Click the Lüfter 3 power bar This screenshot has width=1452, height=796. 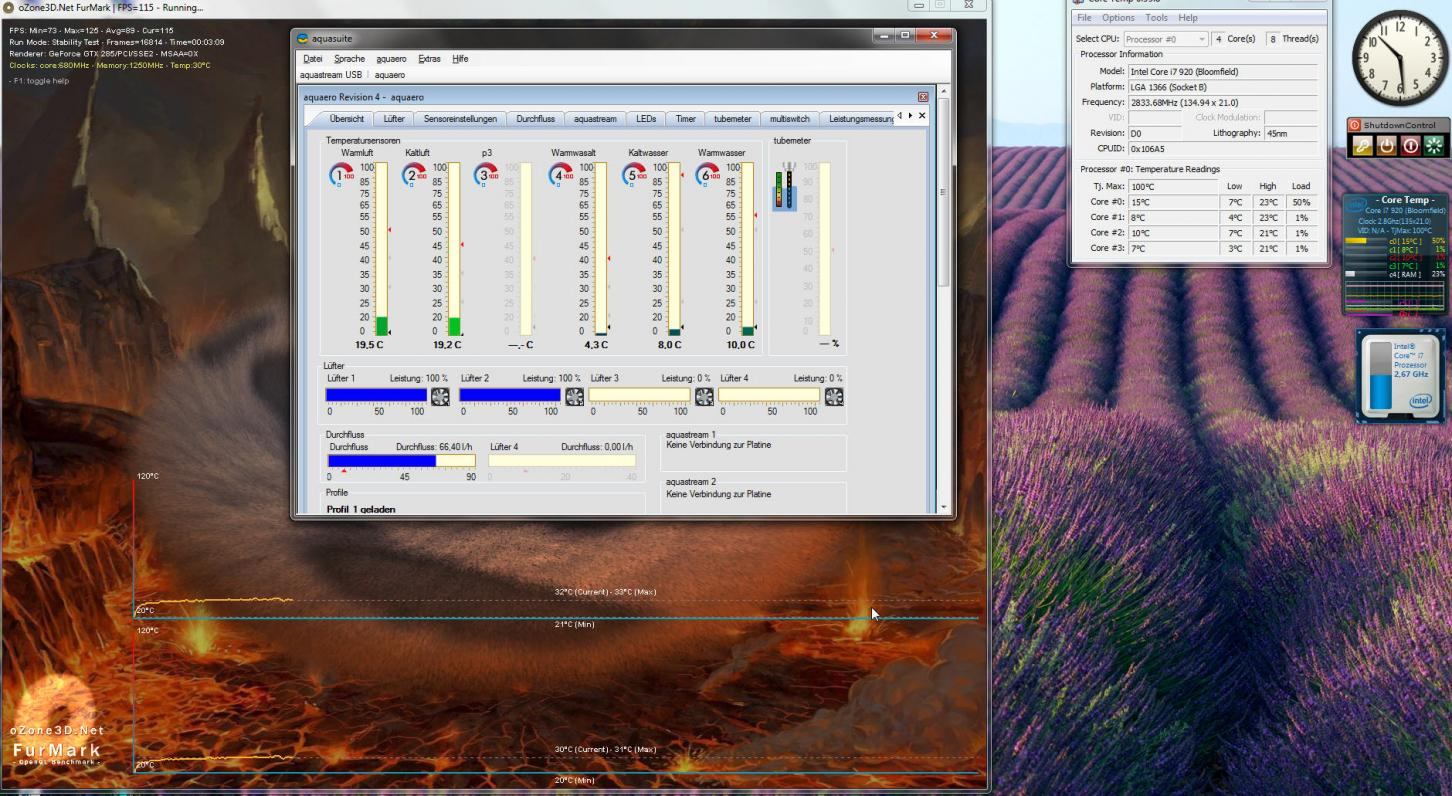[x=639, y=396]
